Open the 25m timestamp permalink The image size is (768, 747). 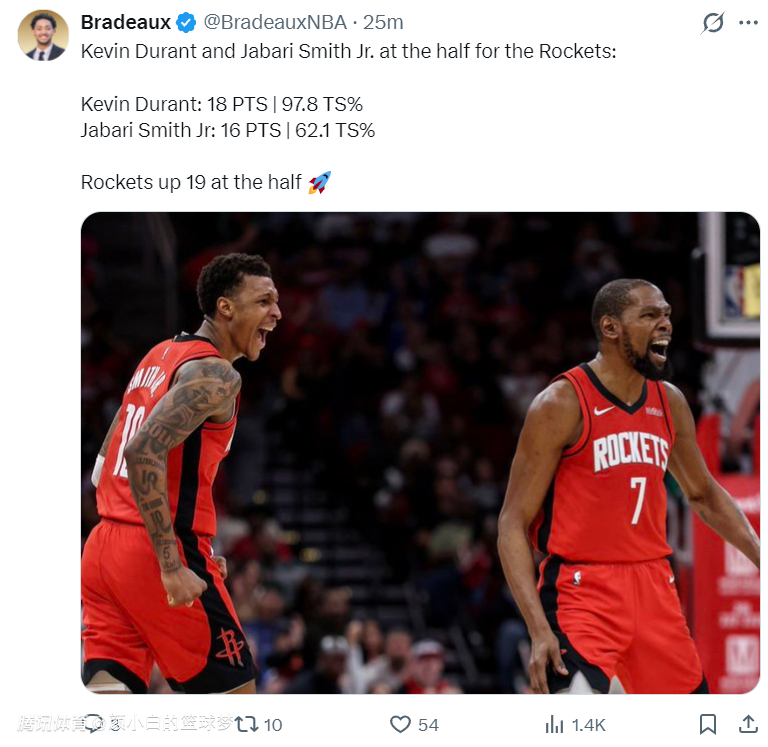click(383, 23)
